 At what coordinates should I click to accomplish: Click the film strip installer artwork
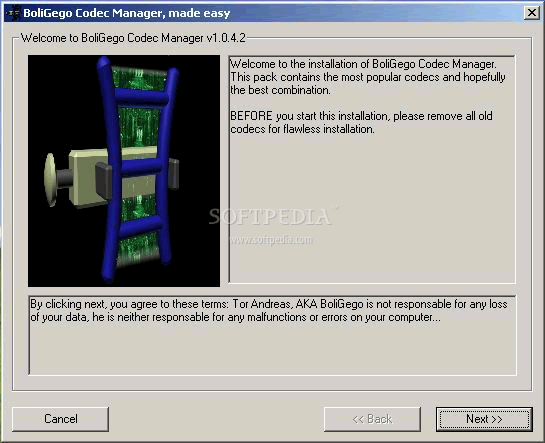tap(124, 171)
